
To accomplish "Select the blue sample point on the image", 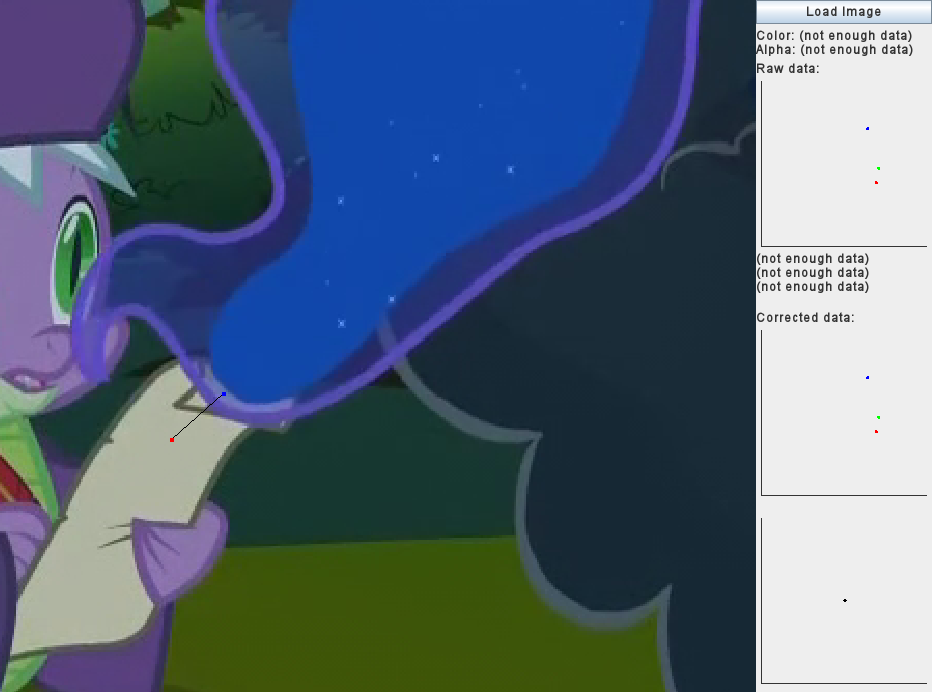I will point(224,394).
